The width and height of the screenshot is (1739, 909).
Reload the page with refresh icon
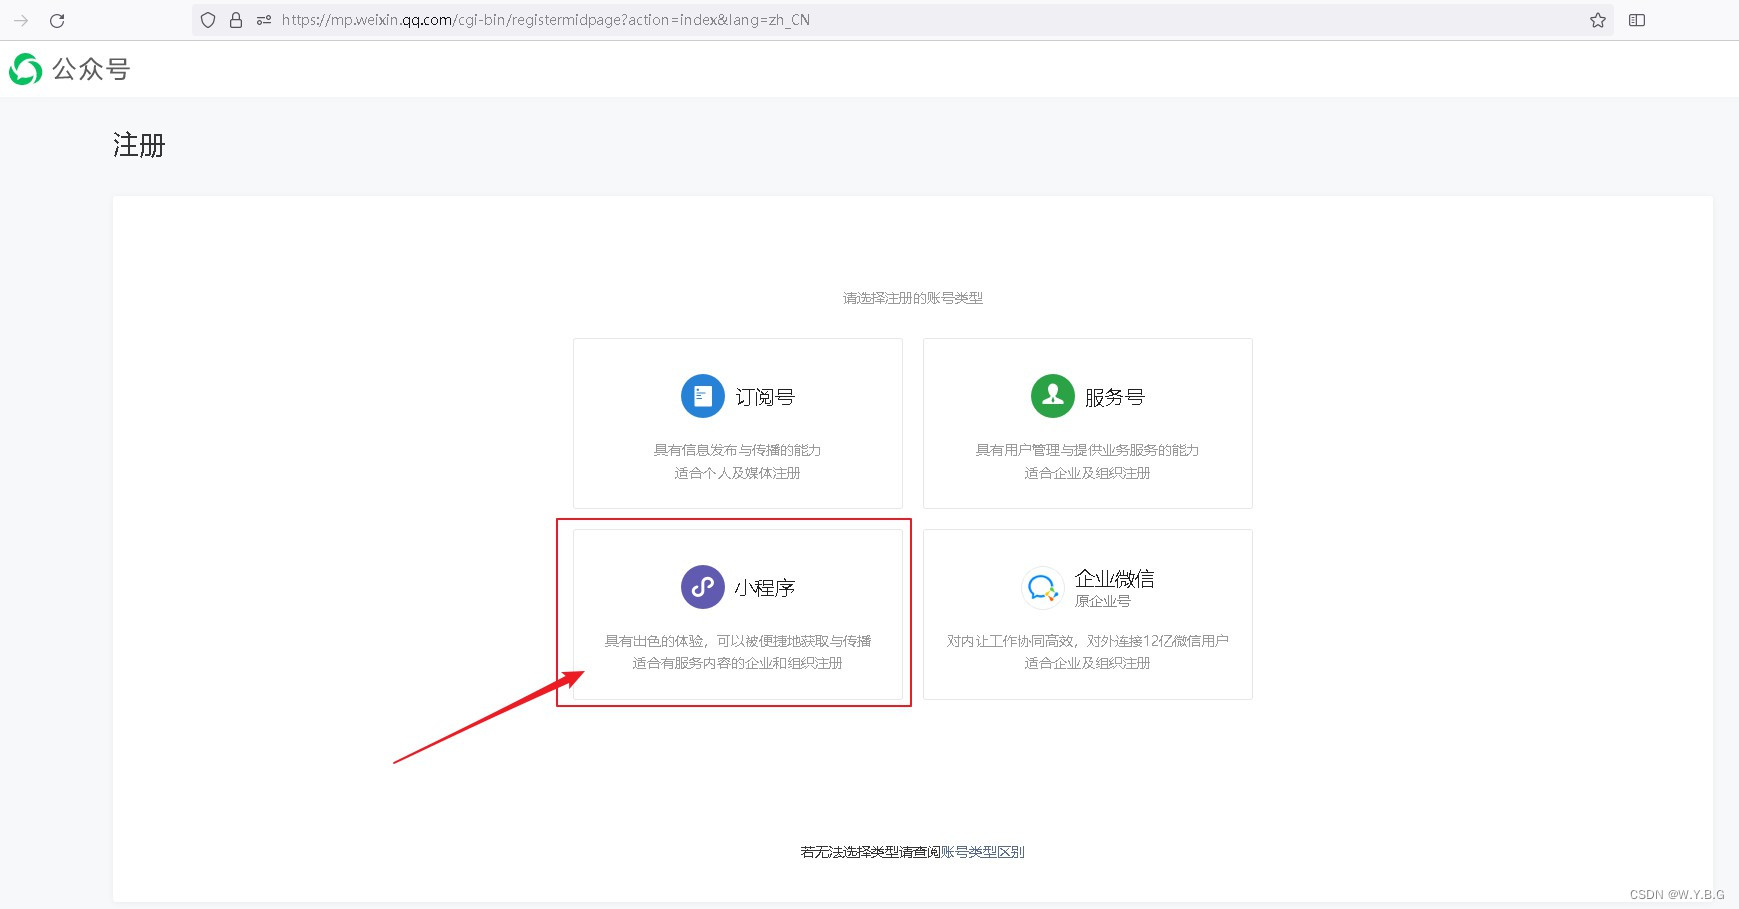57,20
